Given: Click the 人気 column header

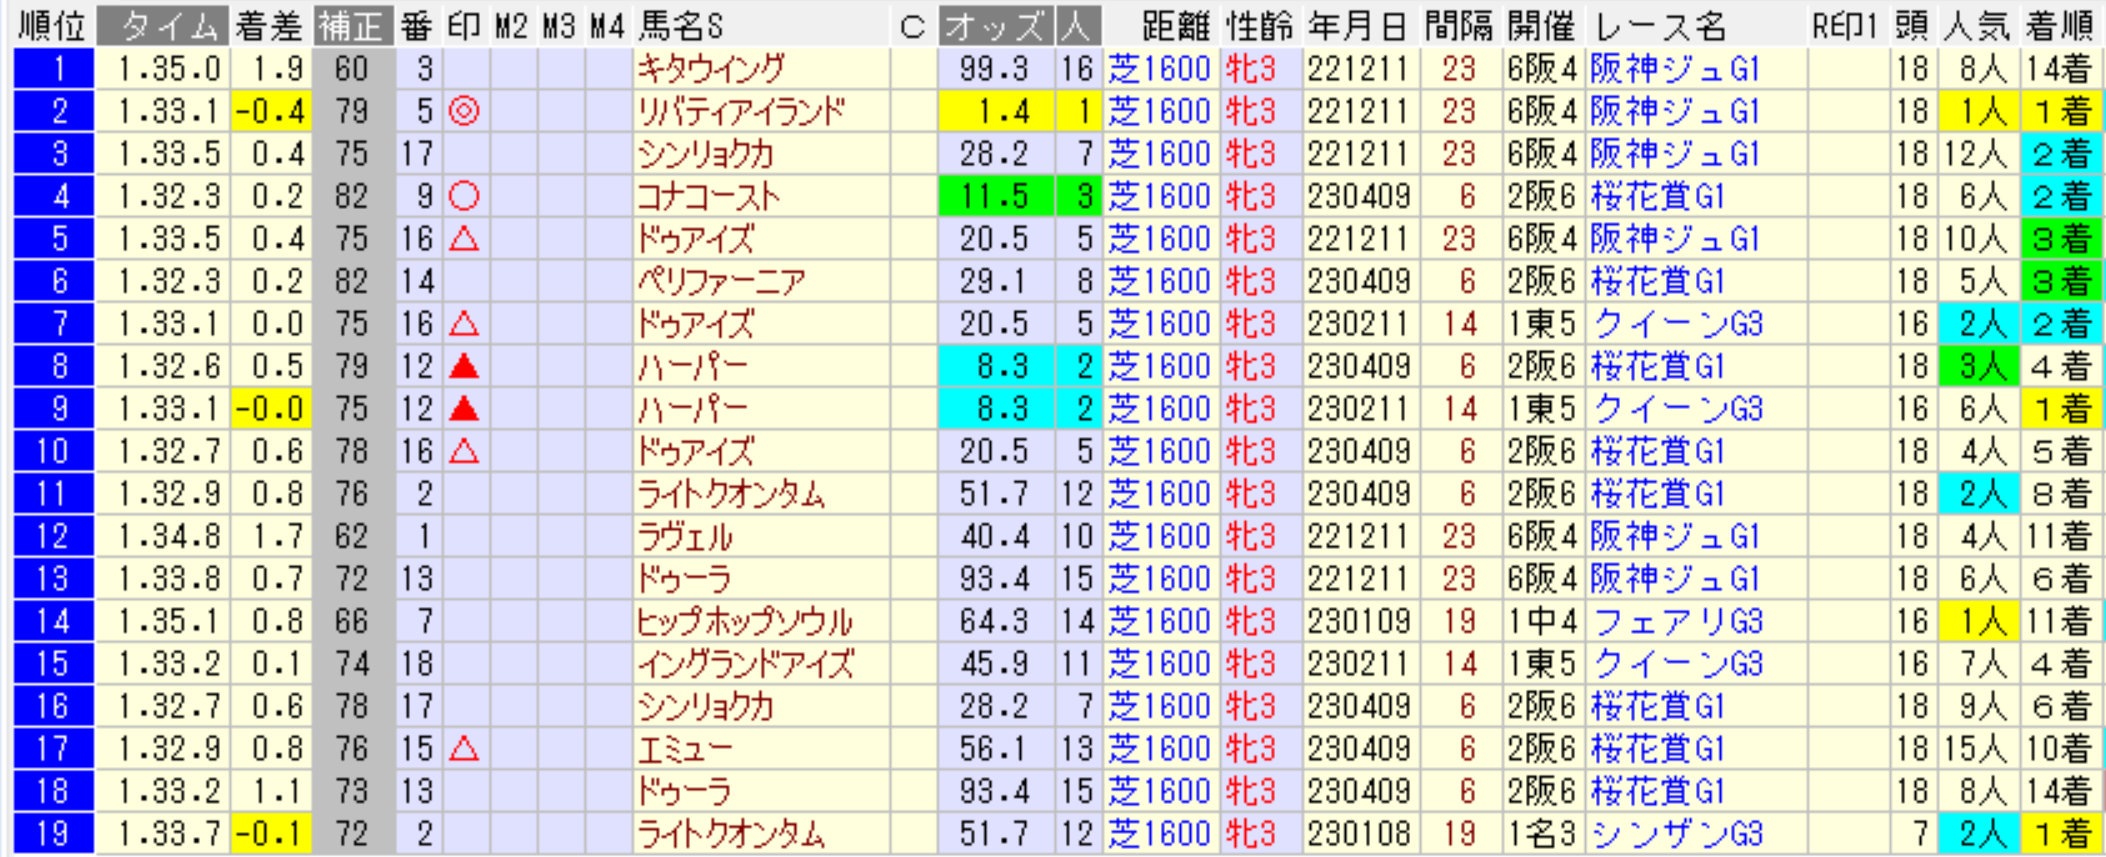Looking at the screenshot, I should point(1980,26).
